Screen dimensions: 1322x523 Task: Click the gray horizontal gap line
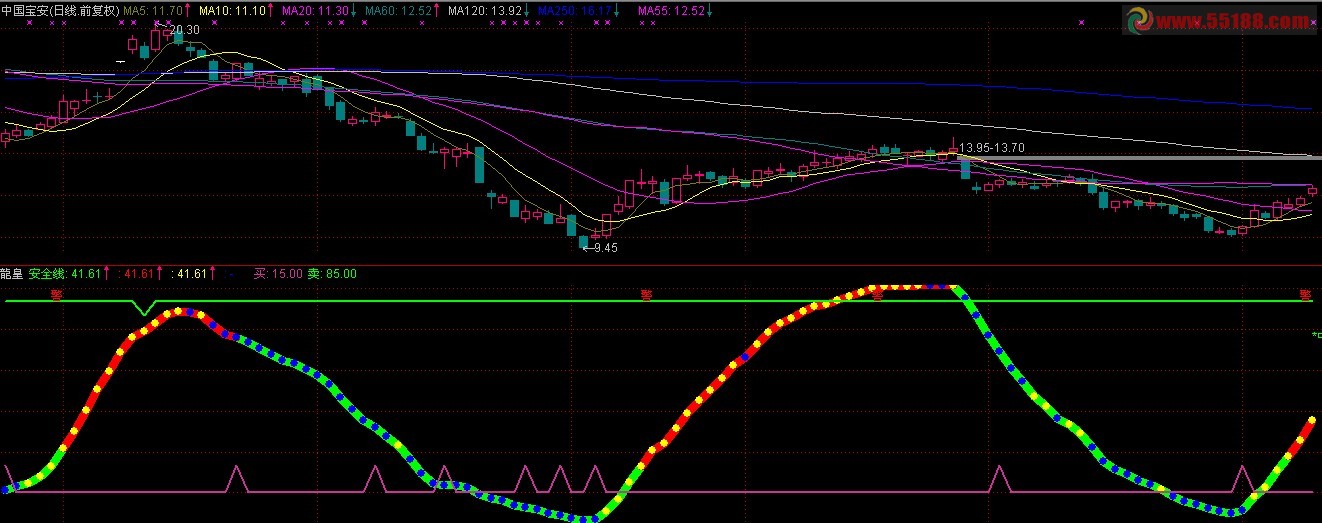(1140, 158)
